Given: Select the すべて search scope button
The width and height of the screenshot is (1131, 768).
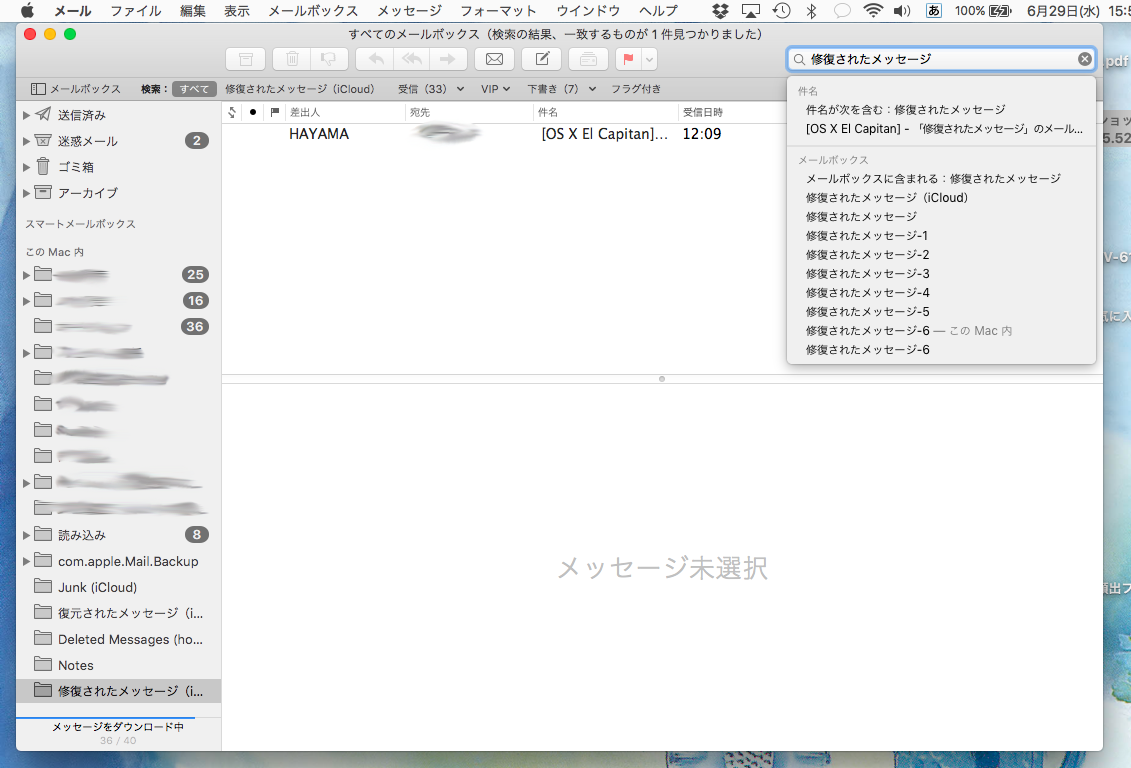Looking at the screenshot, I should [x=194, y=89].
